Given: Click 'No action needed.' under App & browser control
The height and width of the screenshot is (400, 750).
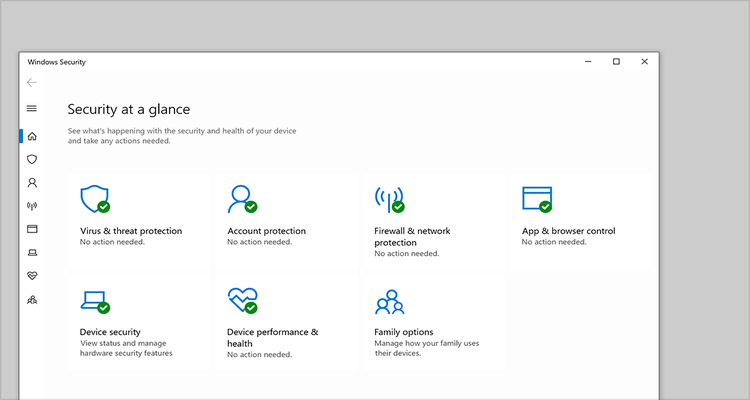Looking at the screenshot, I should click(x=554, y=242).
